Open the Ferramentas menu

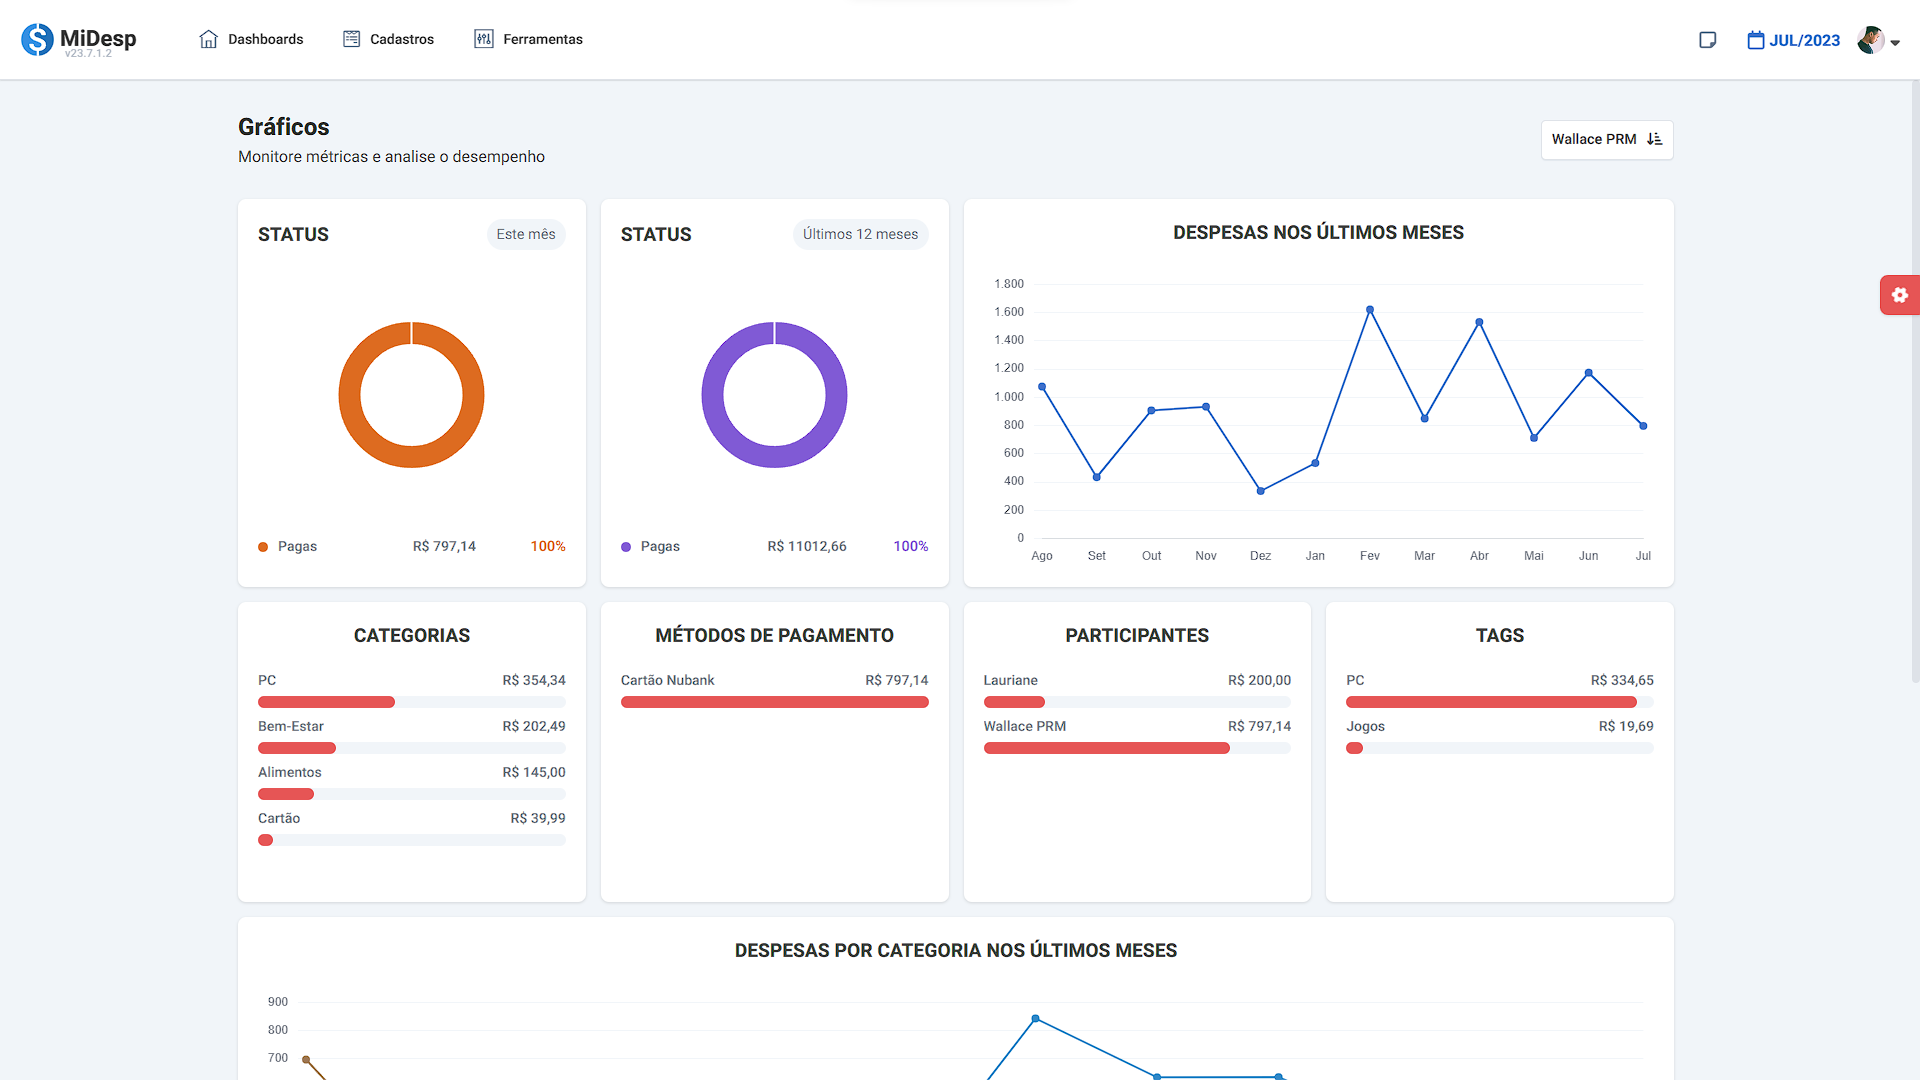(542, 39)
